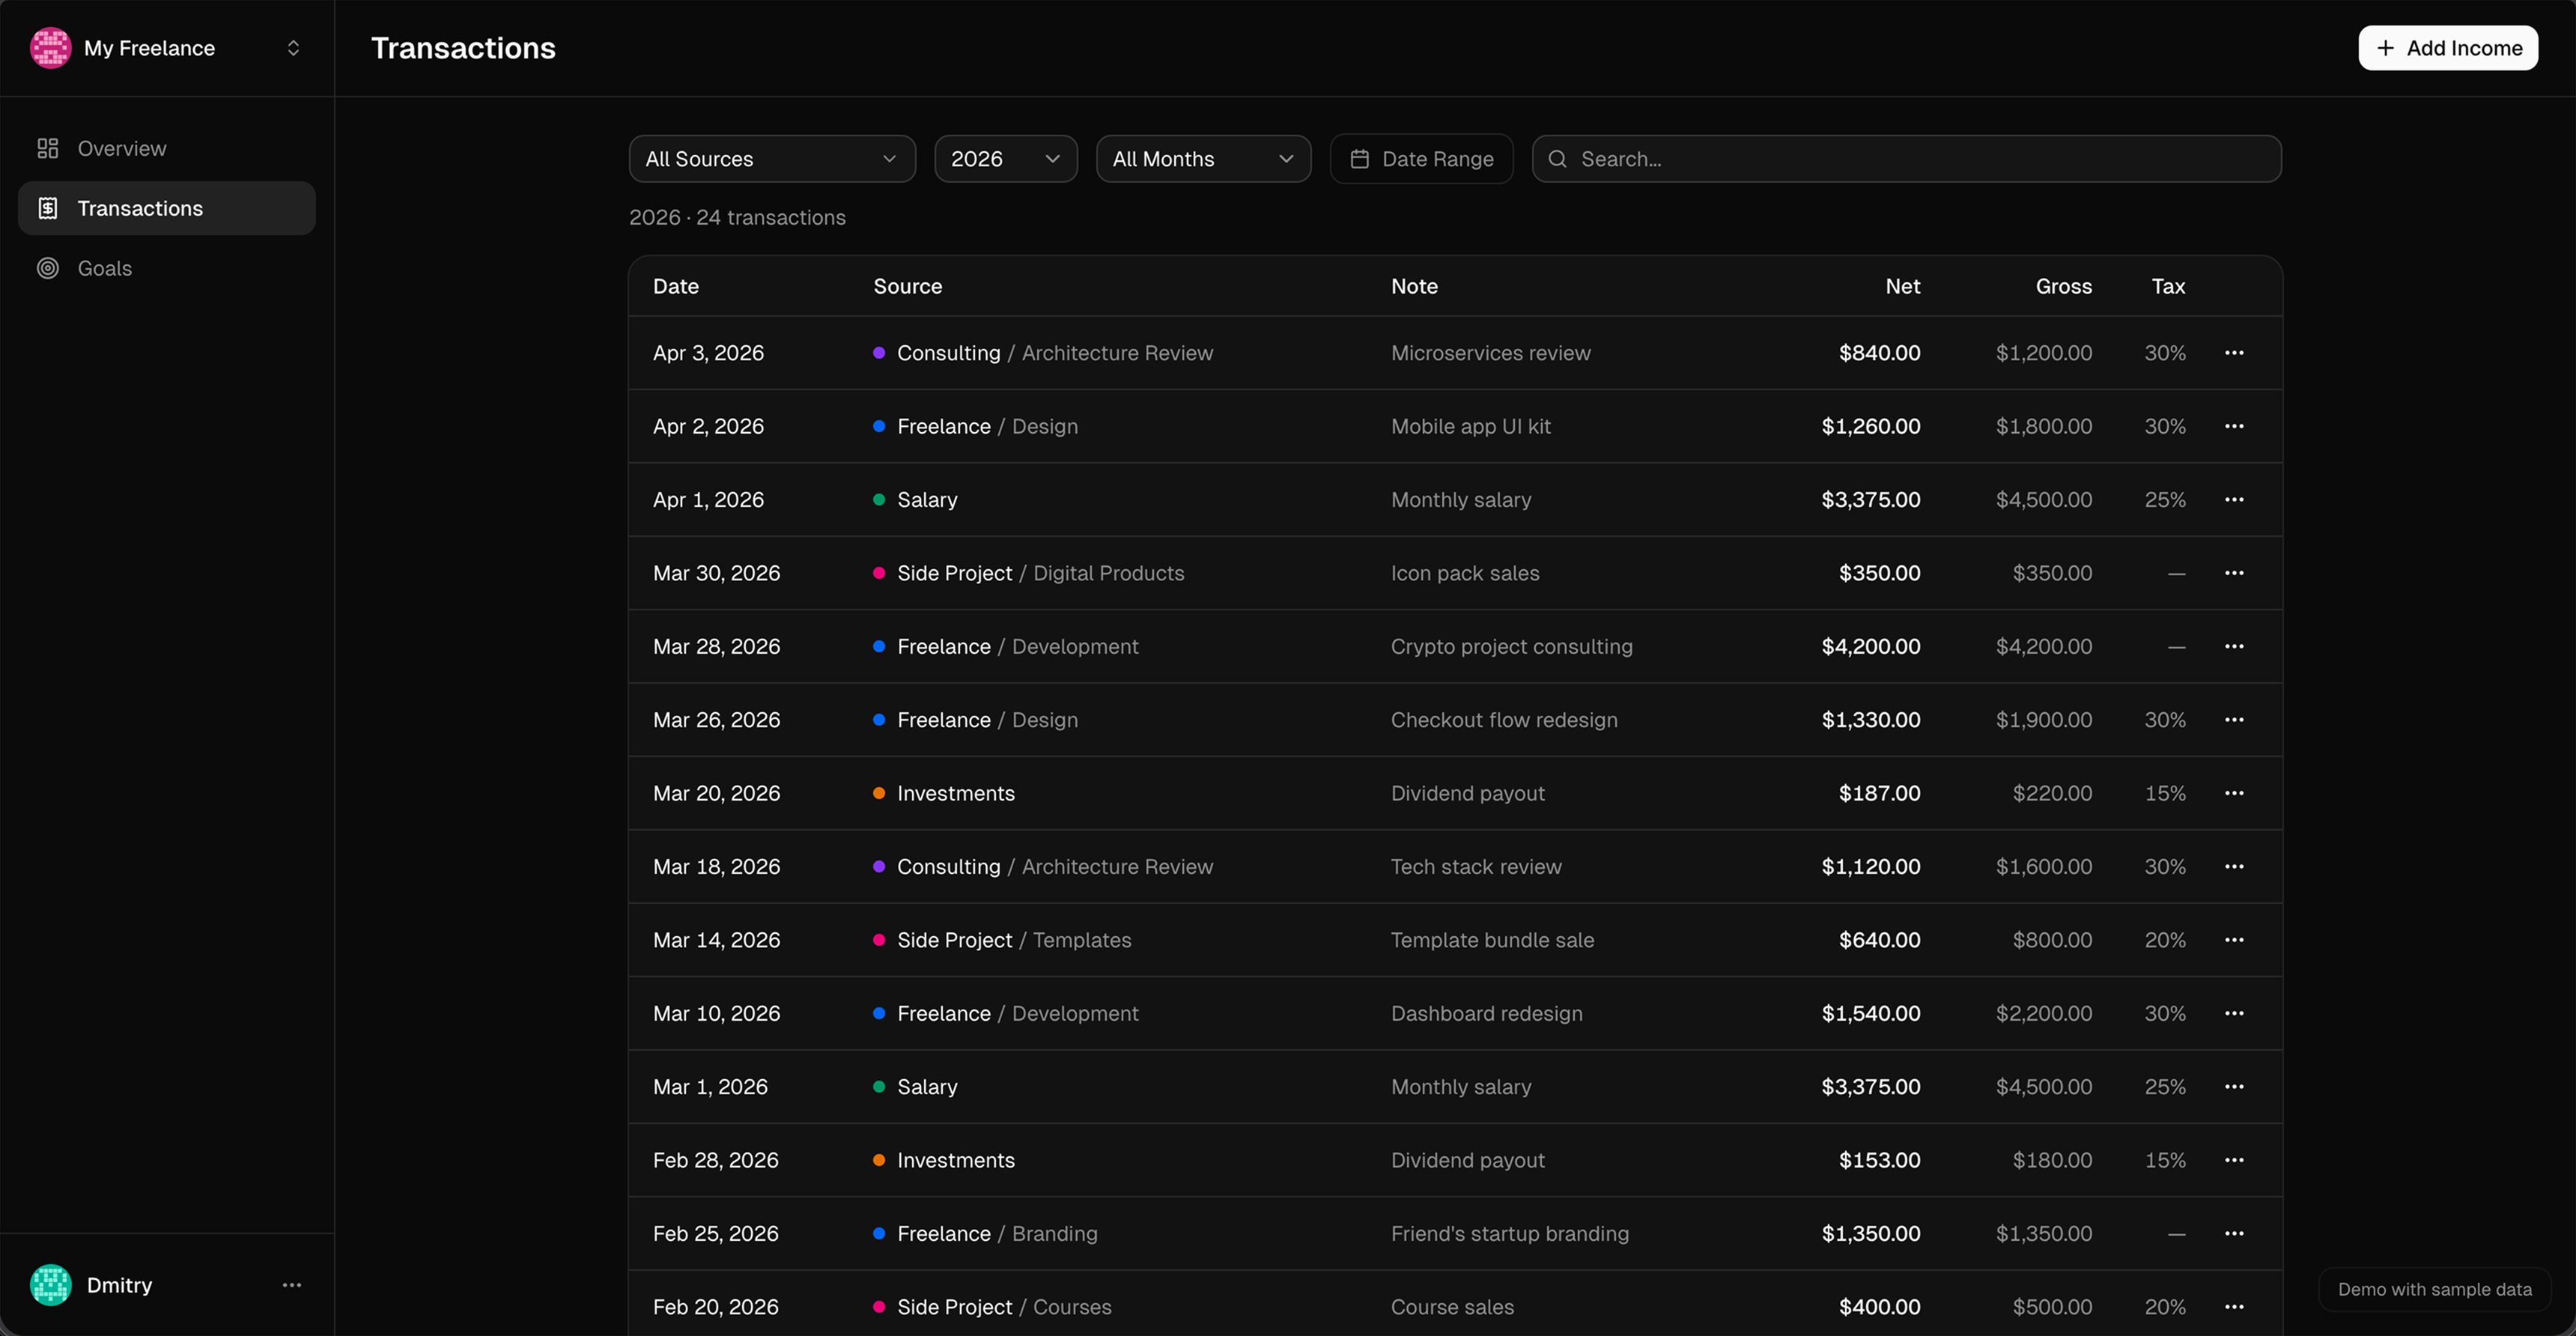Select the Goals target icon
The width and height of the screenshot is (2576, 1336).
(47, 268)
